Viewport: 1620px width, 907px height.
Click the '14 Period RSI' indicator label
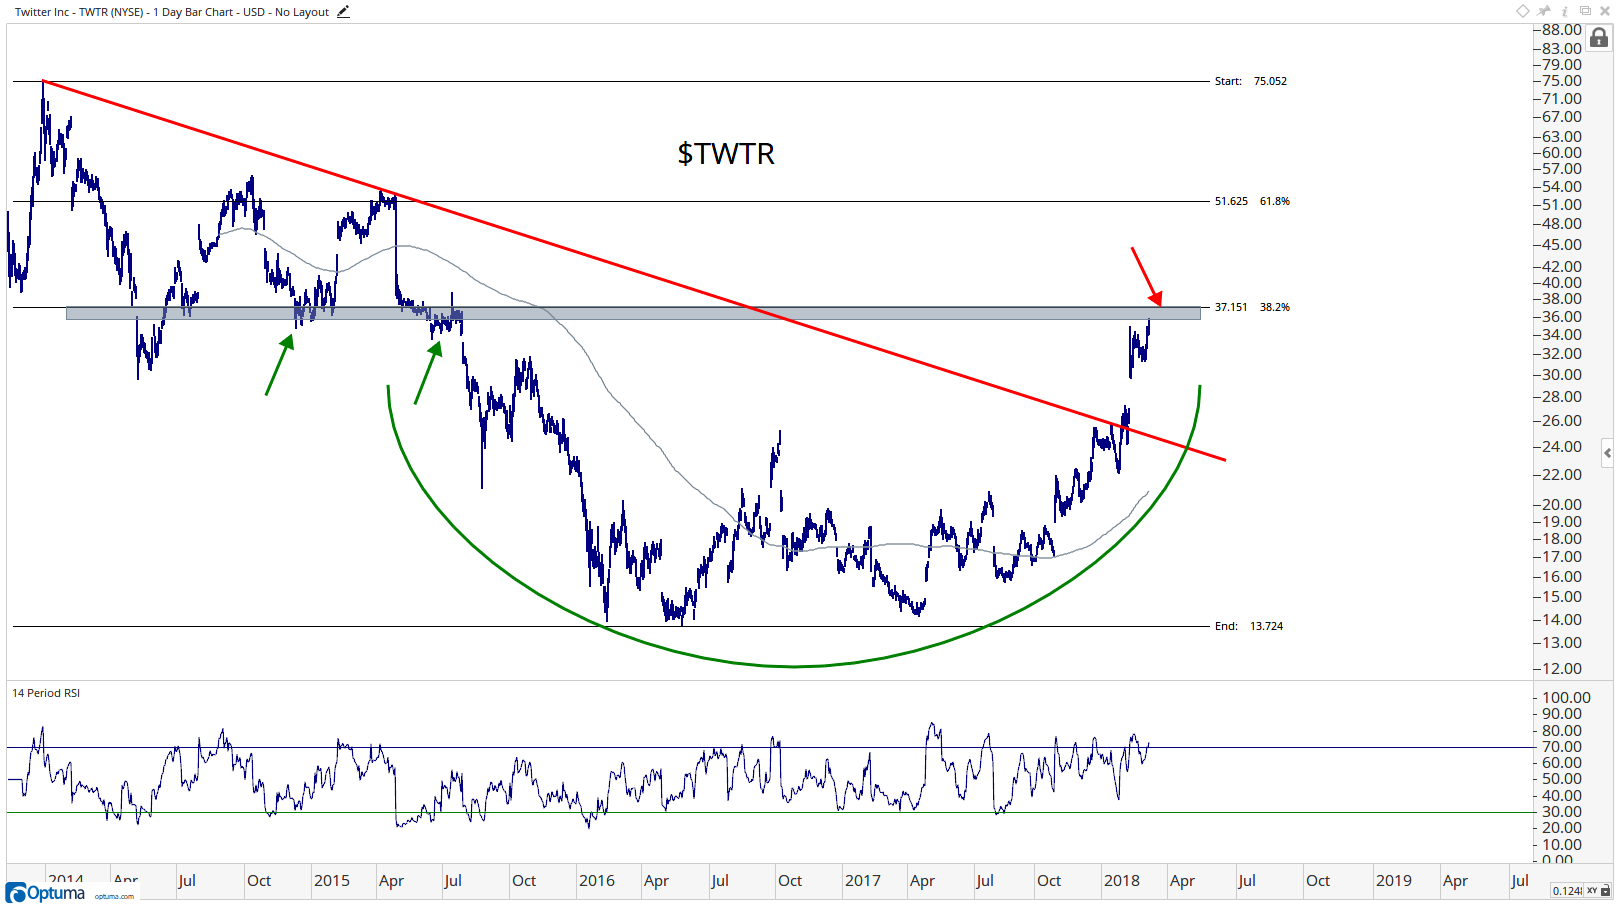click(46, 693)
